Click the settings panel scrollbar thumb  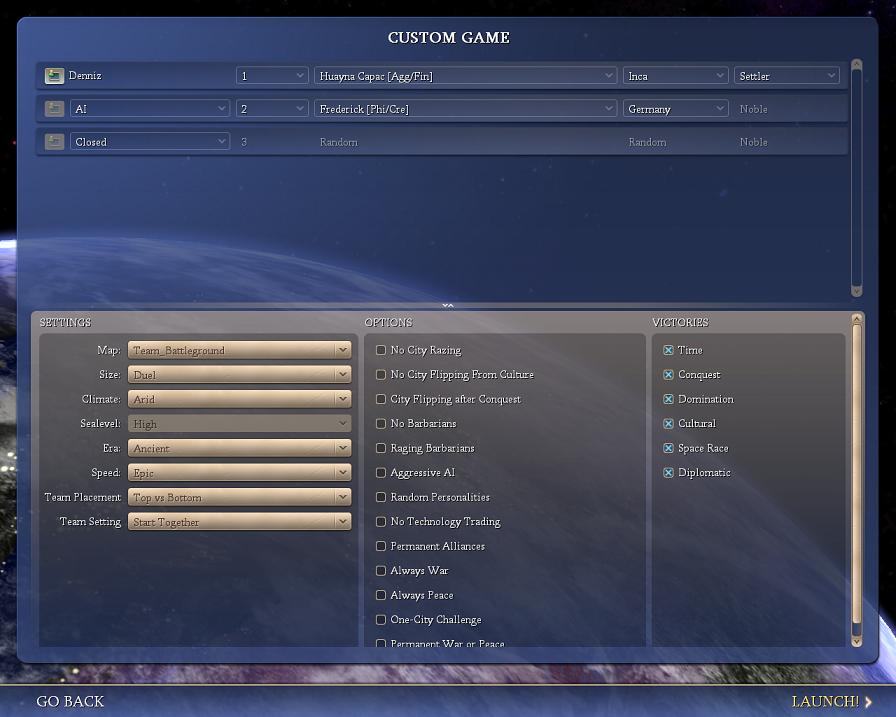click(856, 474)
